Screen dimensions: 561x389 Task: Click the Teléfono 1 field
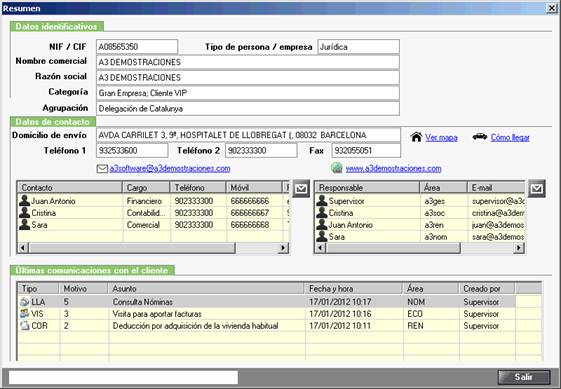pyautogui.click(x=132, y=150)
